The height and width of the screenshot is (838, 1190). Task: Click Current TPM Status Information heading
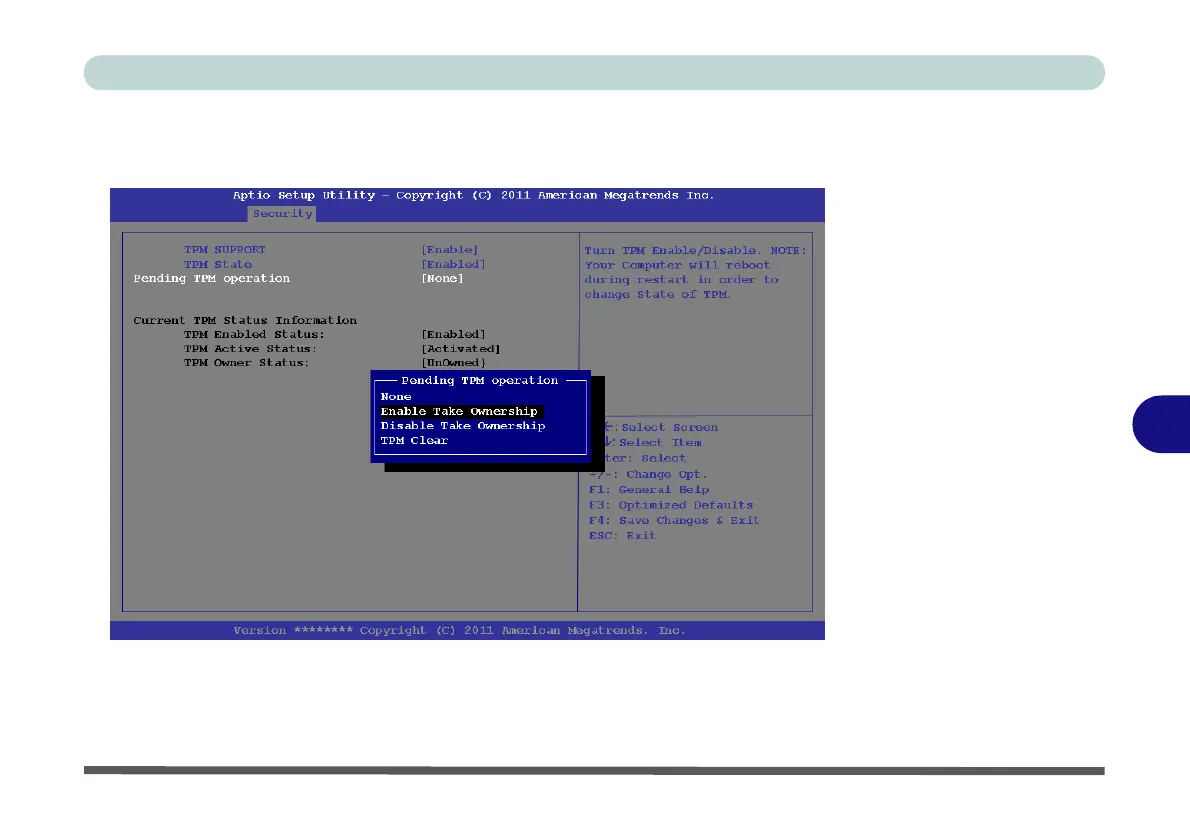pos(245,320)
